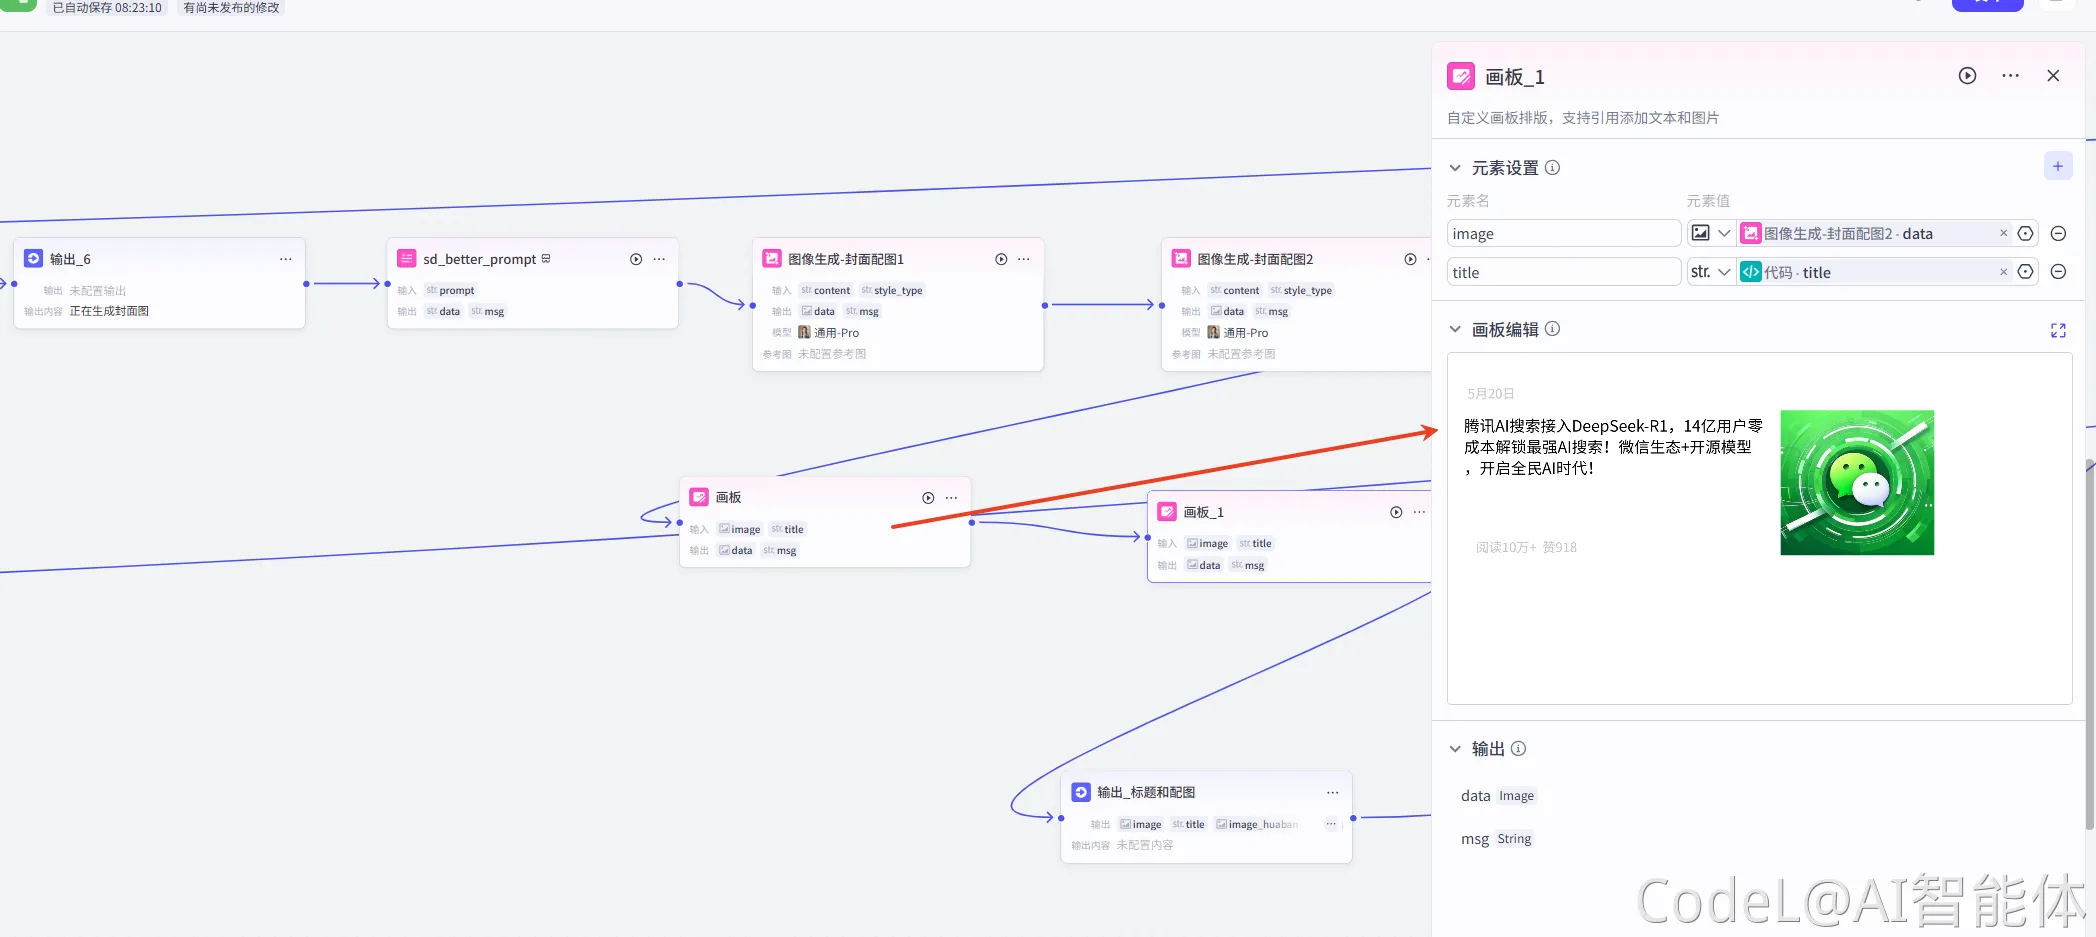Open more options in 画板_1 panel header
This screenshot has height=937, width=2096.
[x=2010, y=76]
